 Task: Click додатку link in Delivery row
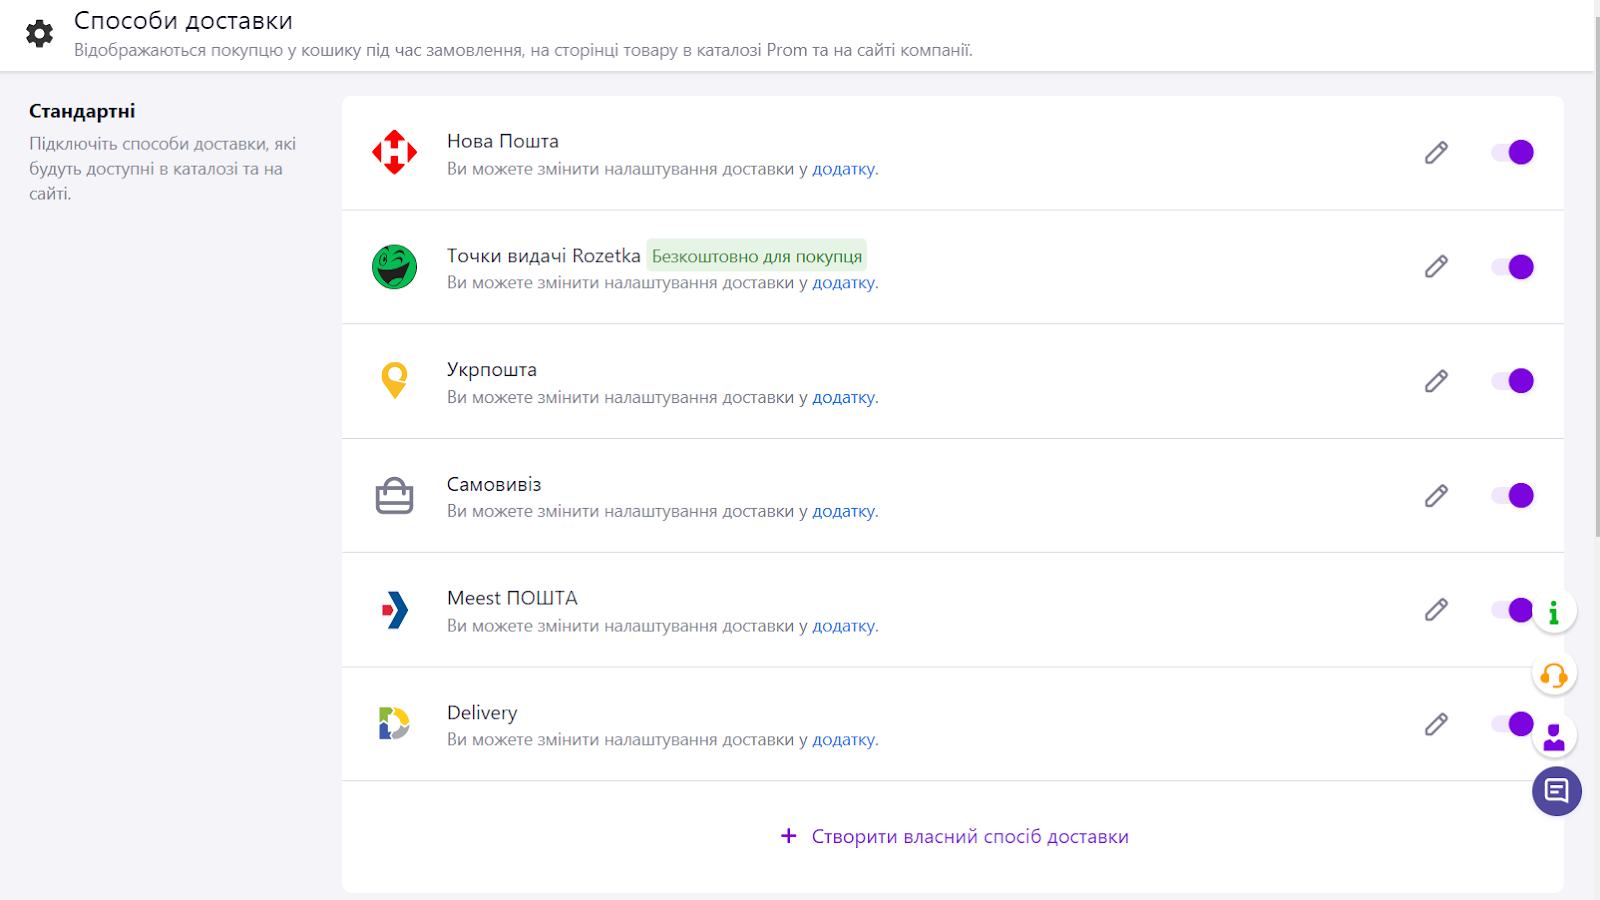(843, 740)
